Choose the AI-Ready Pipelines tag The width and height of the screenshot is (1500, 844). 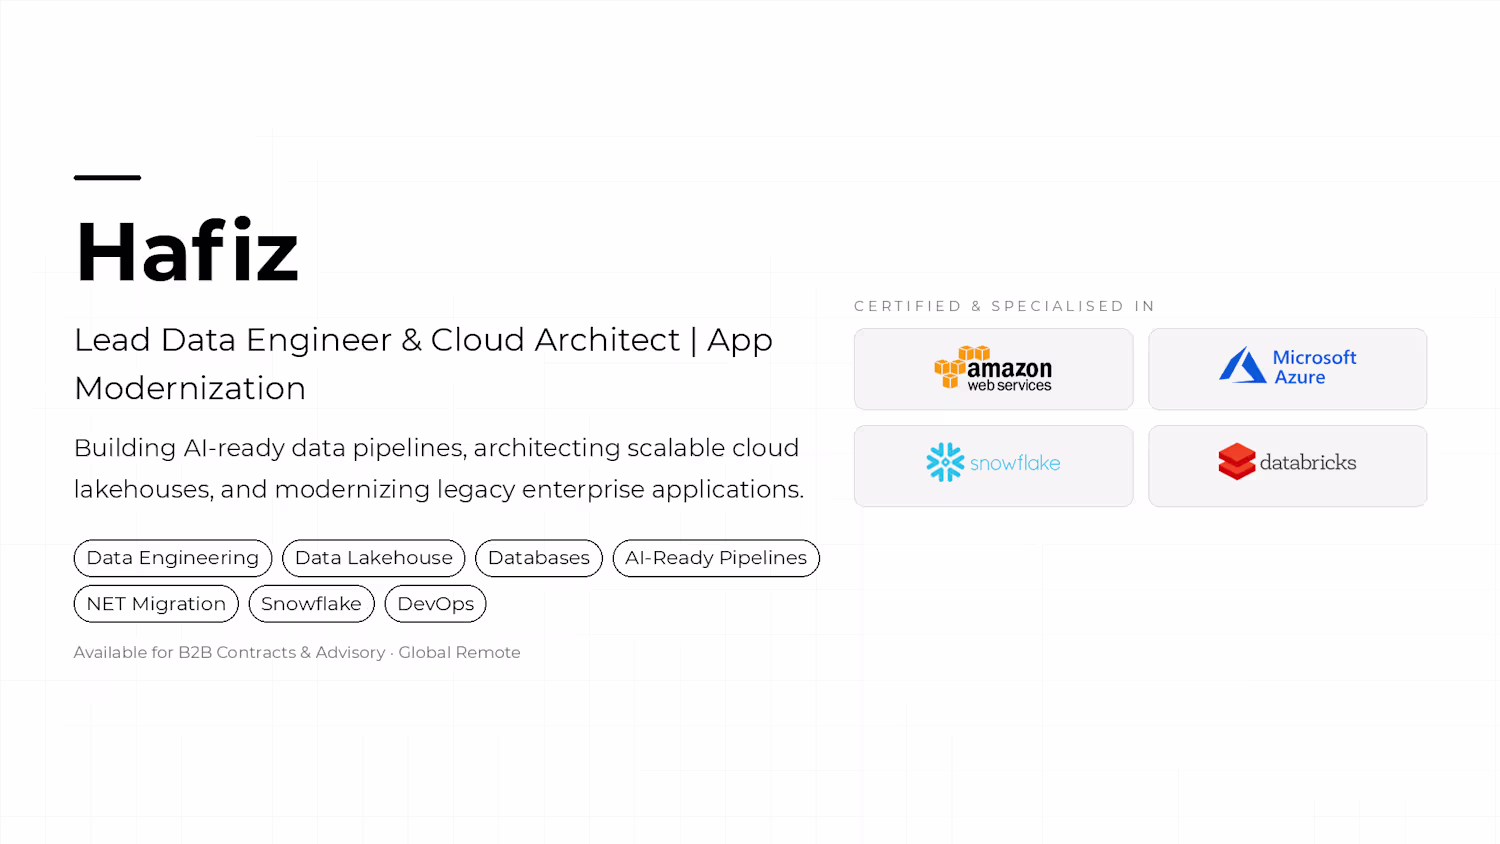pyautogui.click(x=716, y=558)
